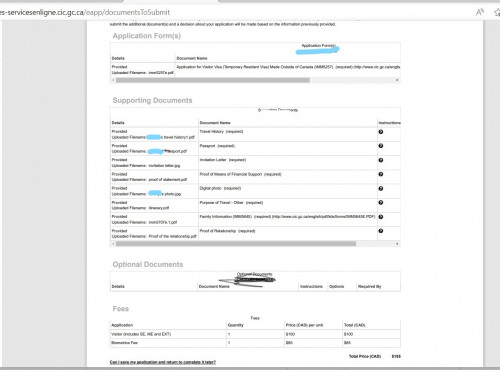Click right arrow of Application Form scrollbar
This screenshot has width=500, height=370.
(x=397, y=80)
